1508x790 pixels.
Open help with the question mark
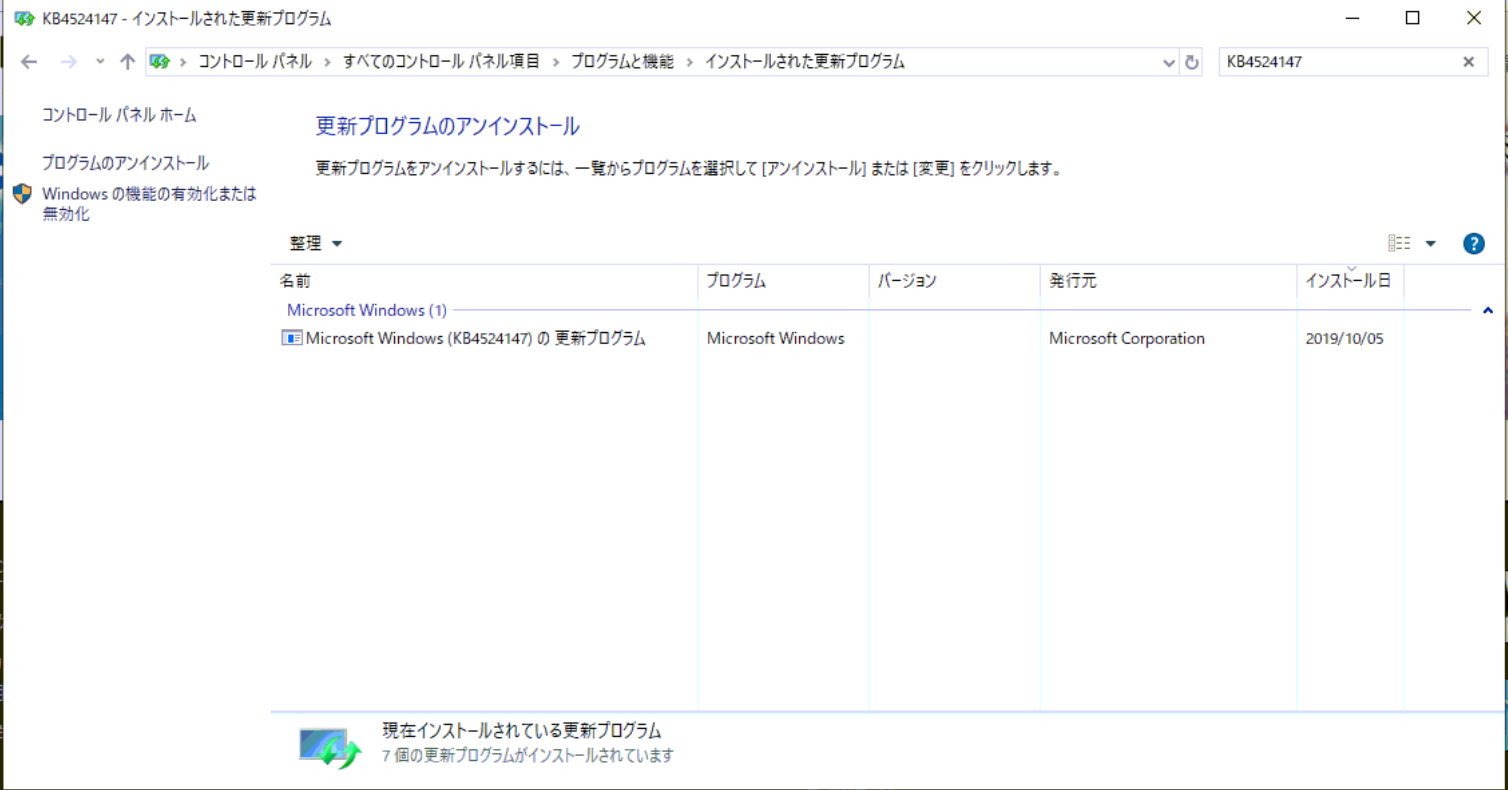pos(1473,243)
